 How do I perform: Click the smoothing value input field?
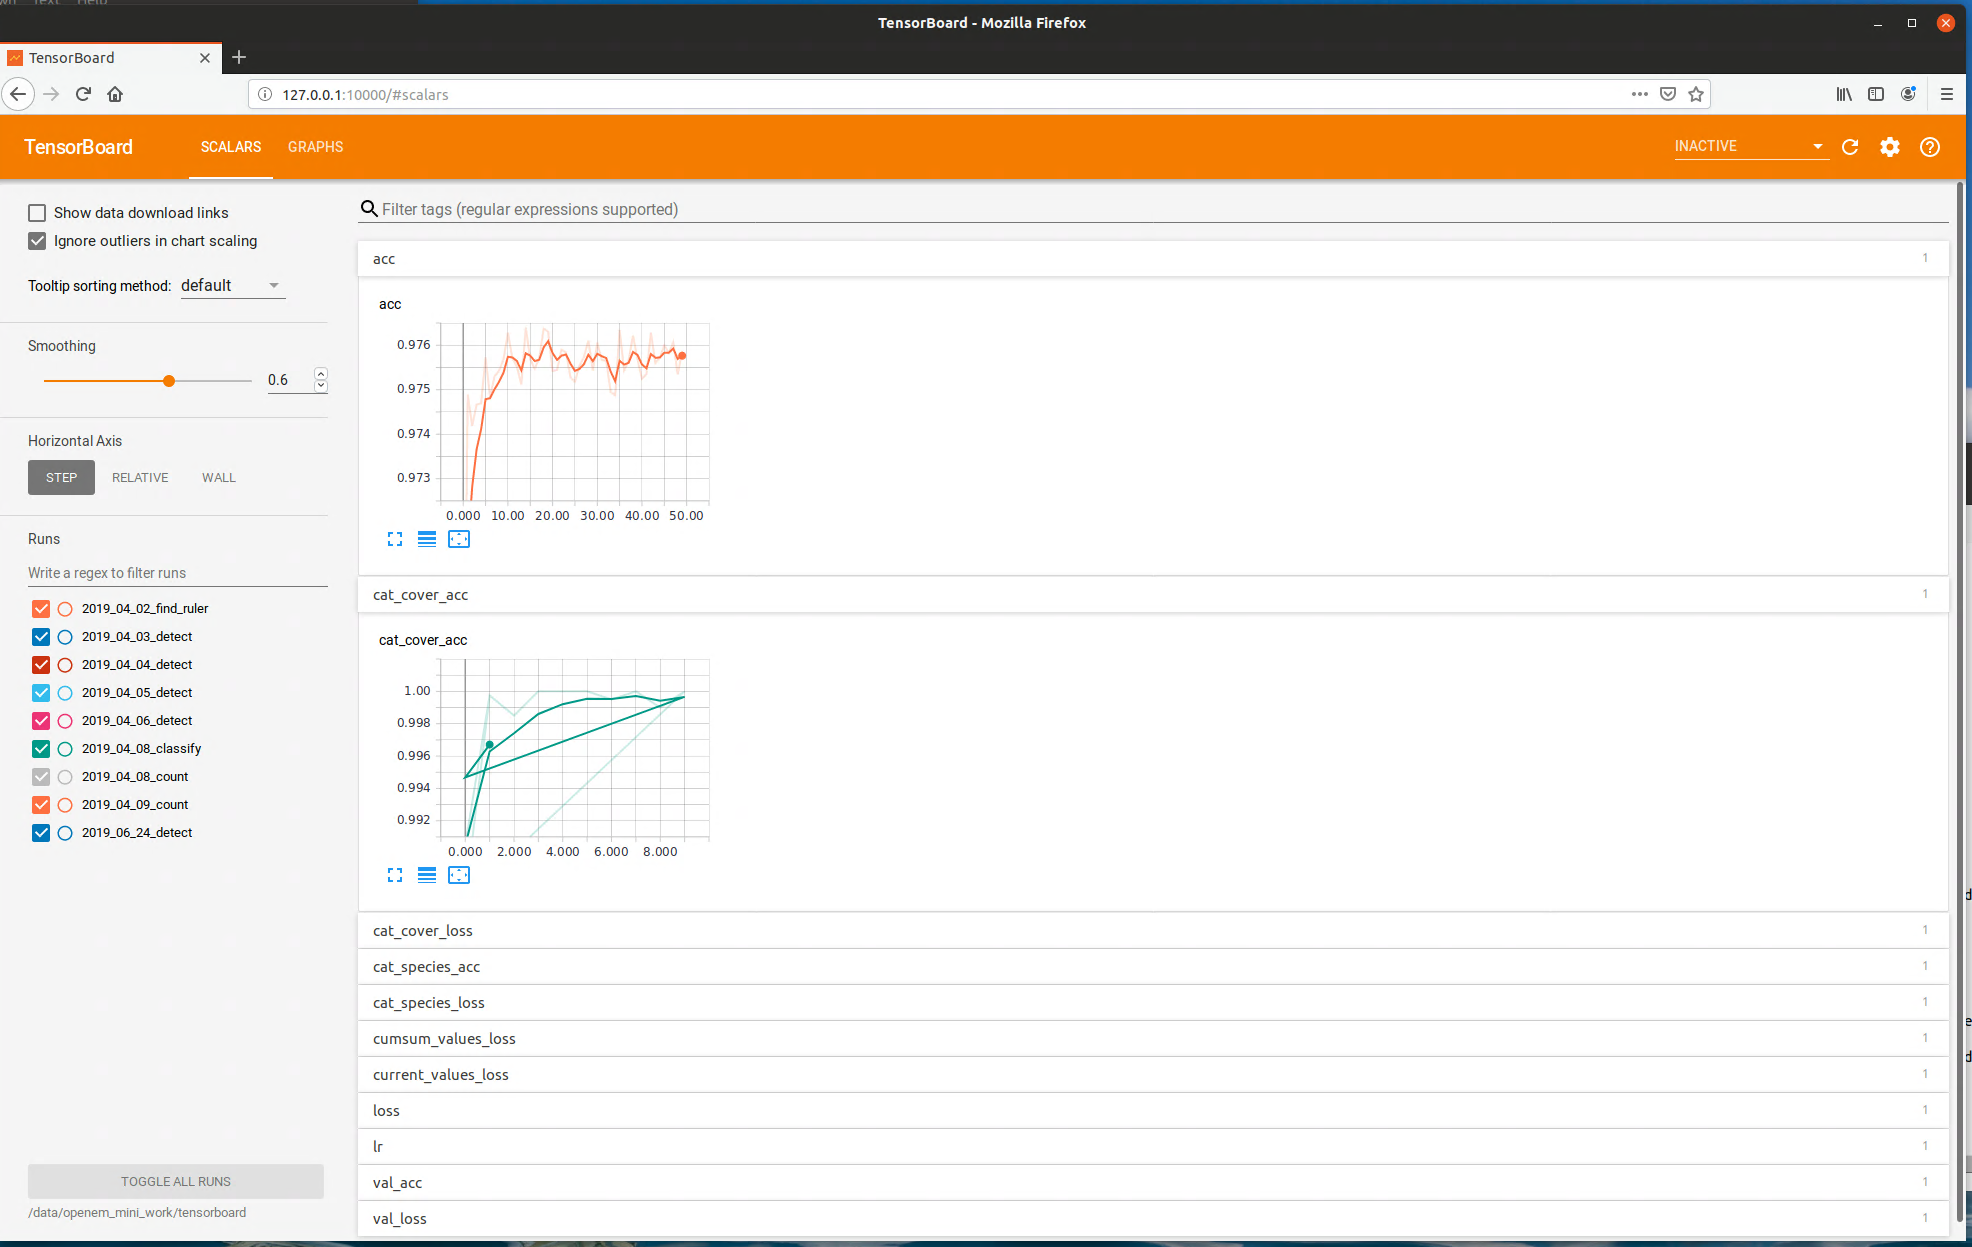[290, 380]
